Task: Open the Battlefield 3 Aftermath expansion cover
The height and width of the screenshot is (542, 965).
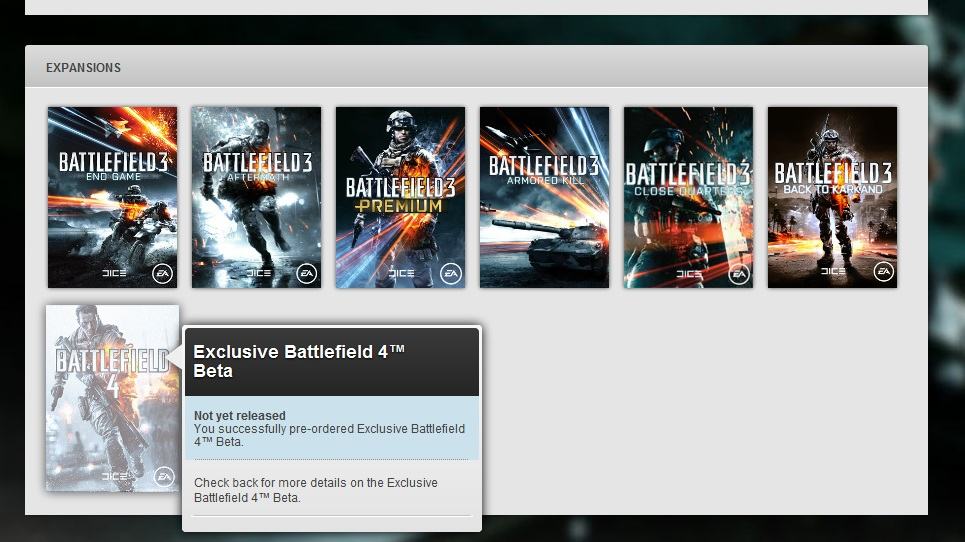Action: pyautogui.click(x=256, y=197)
